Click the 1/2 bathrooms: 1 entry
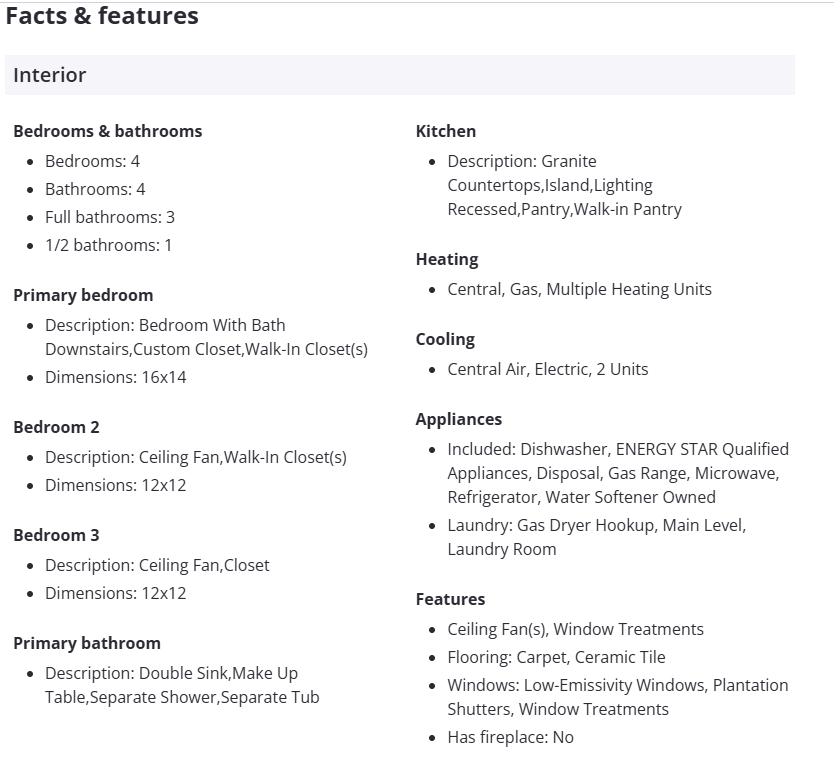834x758 pixels. pyautogui.click(x=108, y=245)
